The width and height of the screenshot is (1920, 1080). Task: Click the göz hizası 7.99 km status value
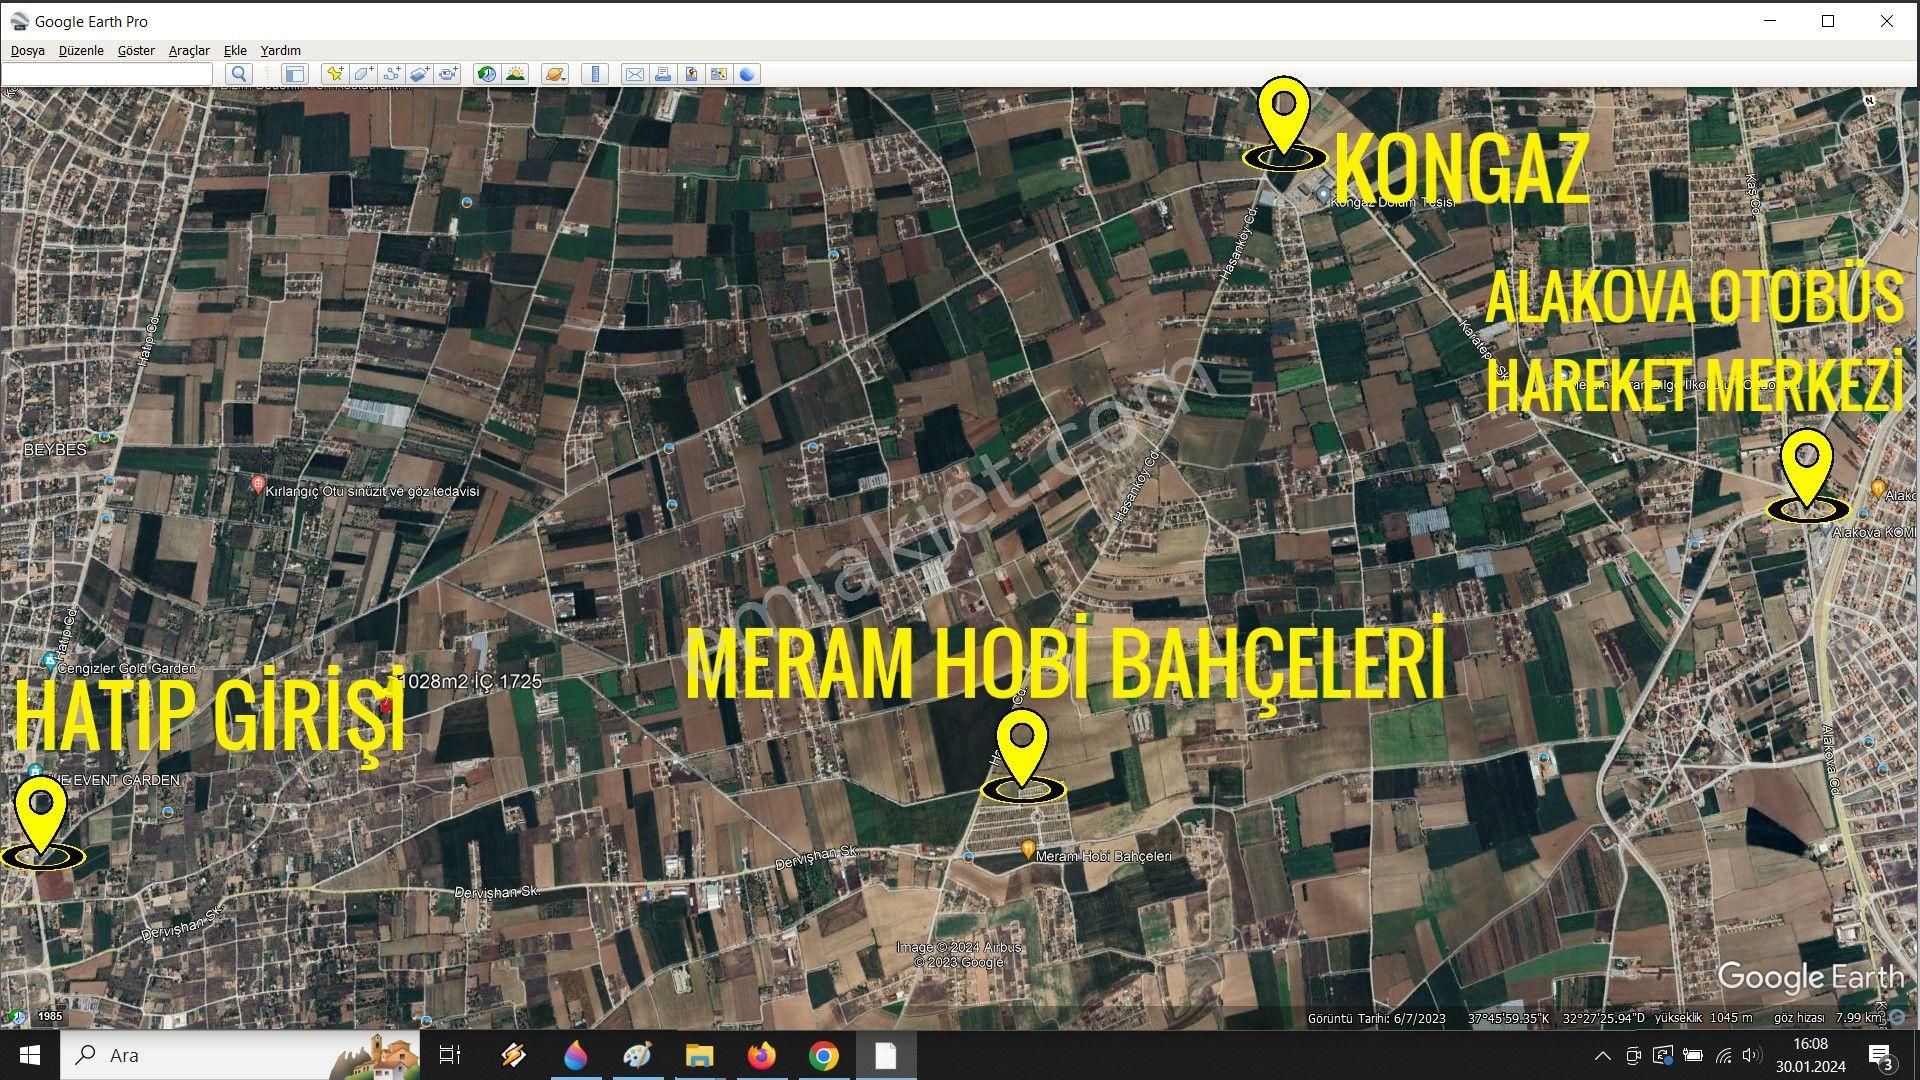1828,1018
